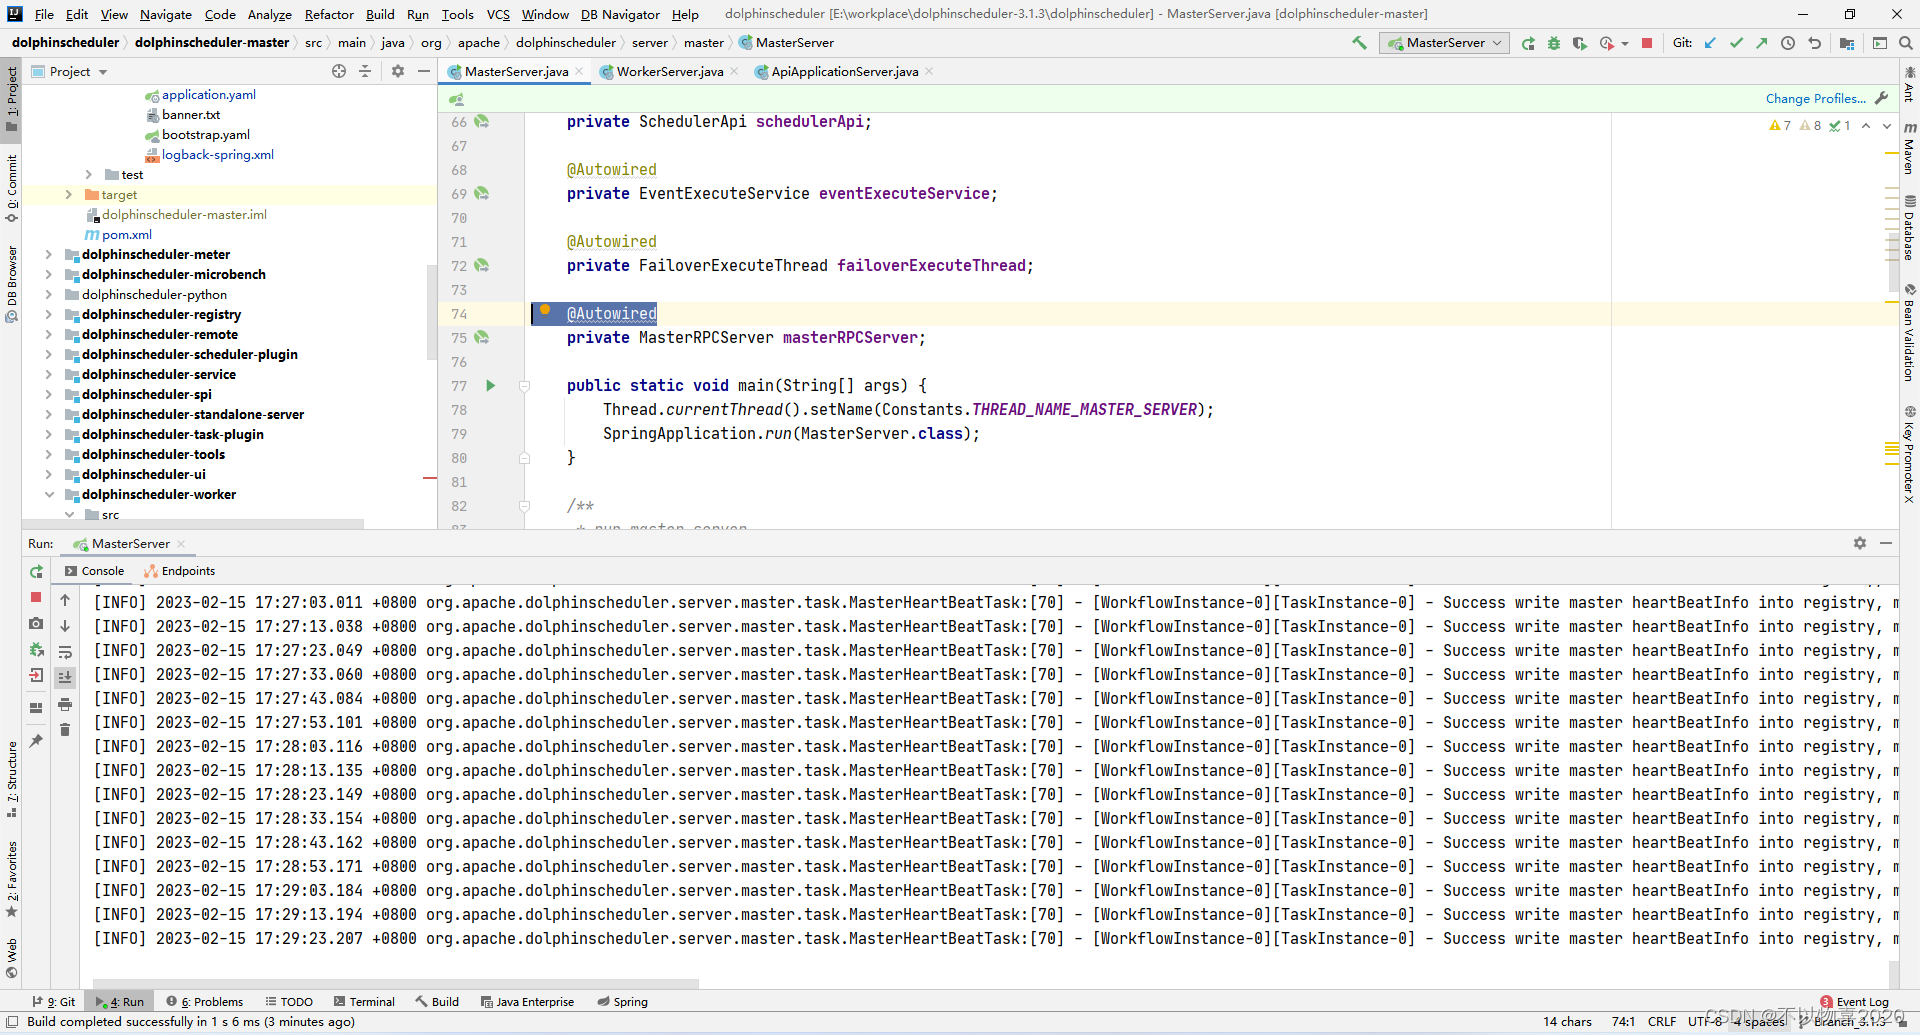The image size is (1920, 1035).
Task: Open Run panel settings gear
Action: pyautogui.click(x=1860, y=543)
